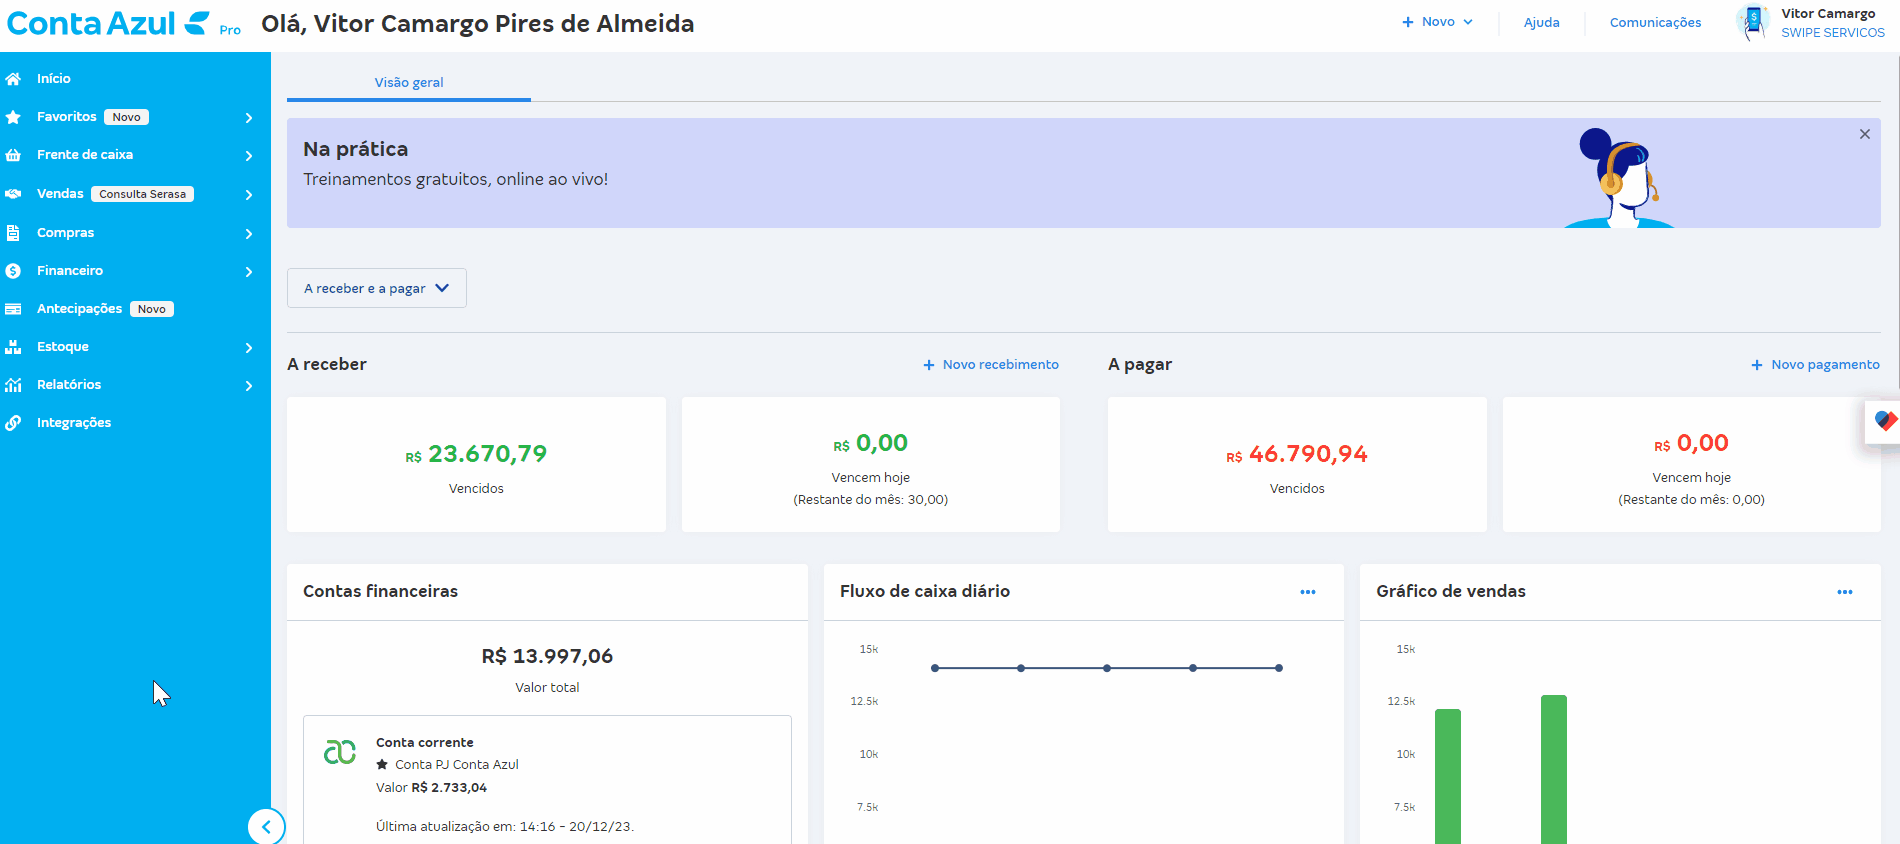Open Fluxo de caixa diário options menu
This screenshot has width=1900, height=844.
point(1308,592)
